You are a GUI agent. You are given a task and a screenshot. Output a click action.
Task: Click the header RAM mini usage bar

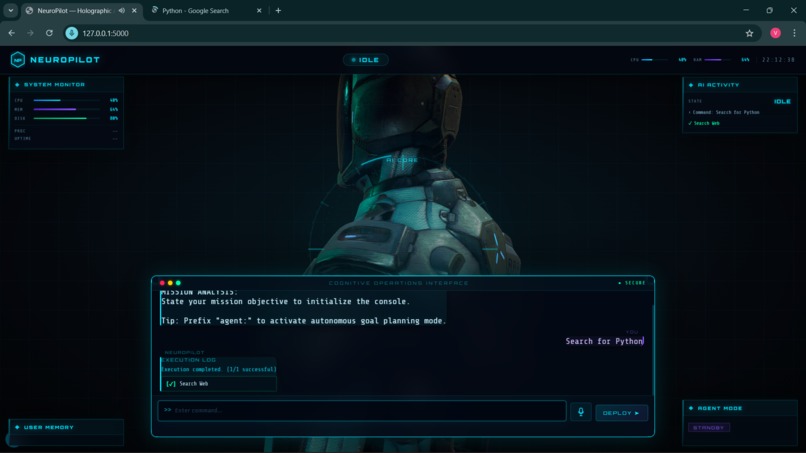[718, 60]
